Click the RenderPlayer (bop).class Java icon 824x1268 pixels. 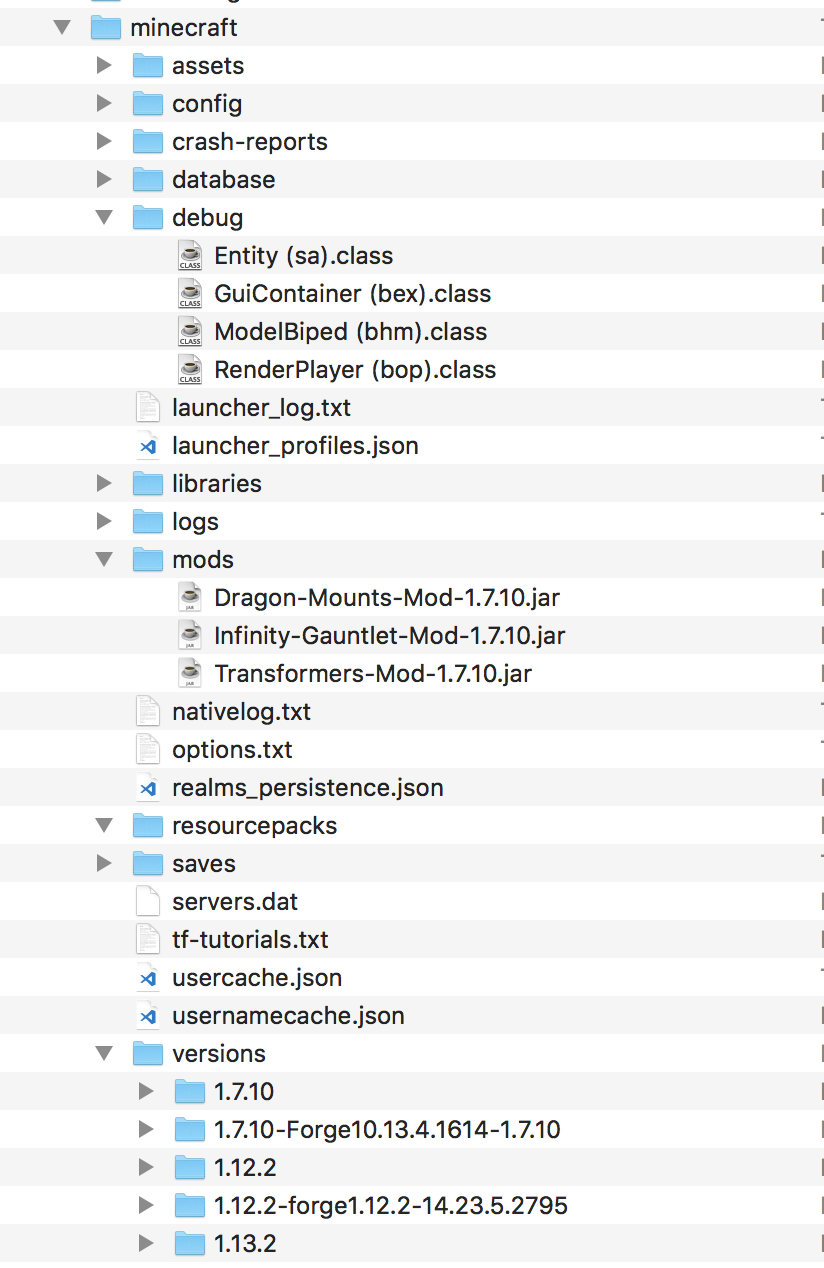coord(190,369)
